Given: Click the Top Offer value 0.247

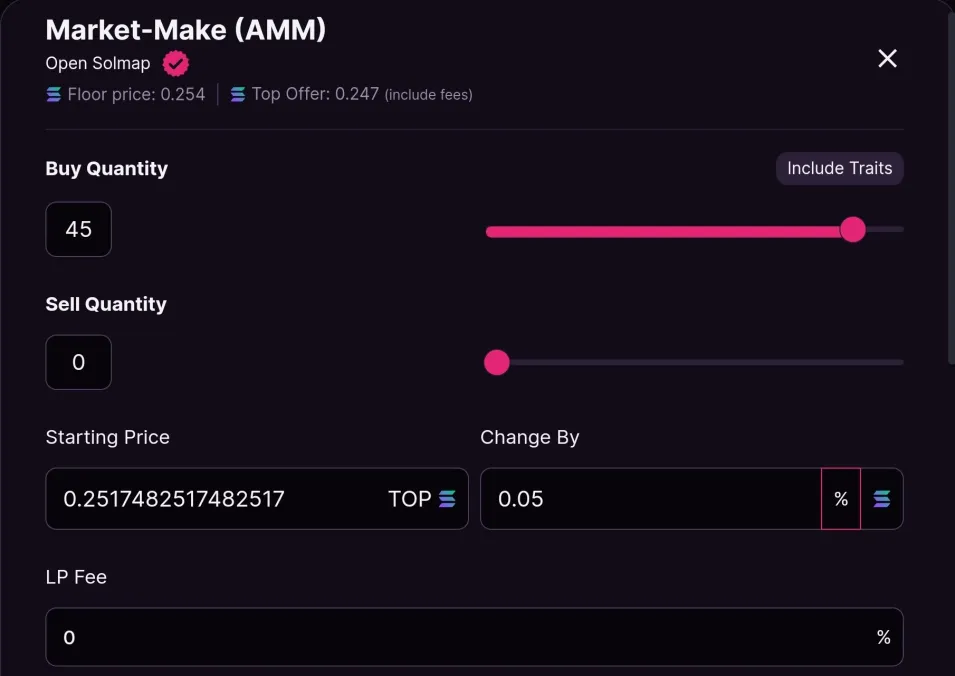Looking at the screenshot, I should [x=356, y=95].
